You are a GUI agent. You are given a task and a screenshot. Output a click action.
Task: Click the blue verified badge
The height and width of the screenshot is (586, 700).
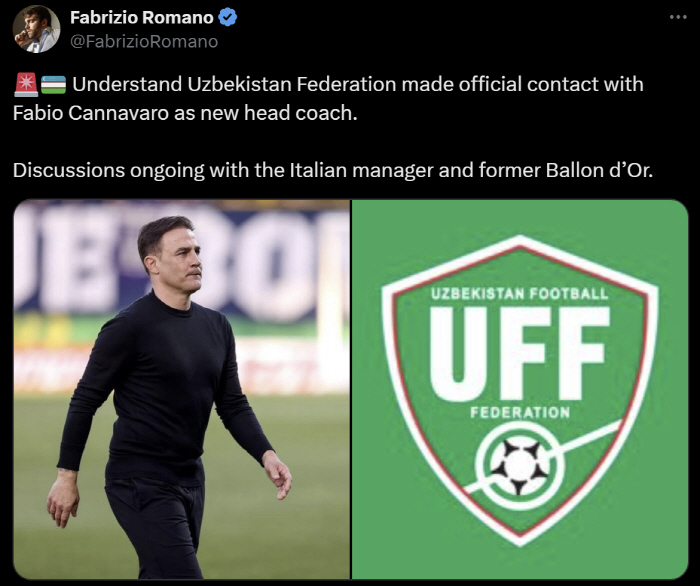[x=226, y=18]
